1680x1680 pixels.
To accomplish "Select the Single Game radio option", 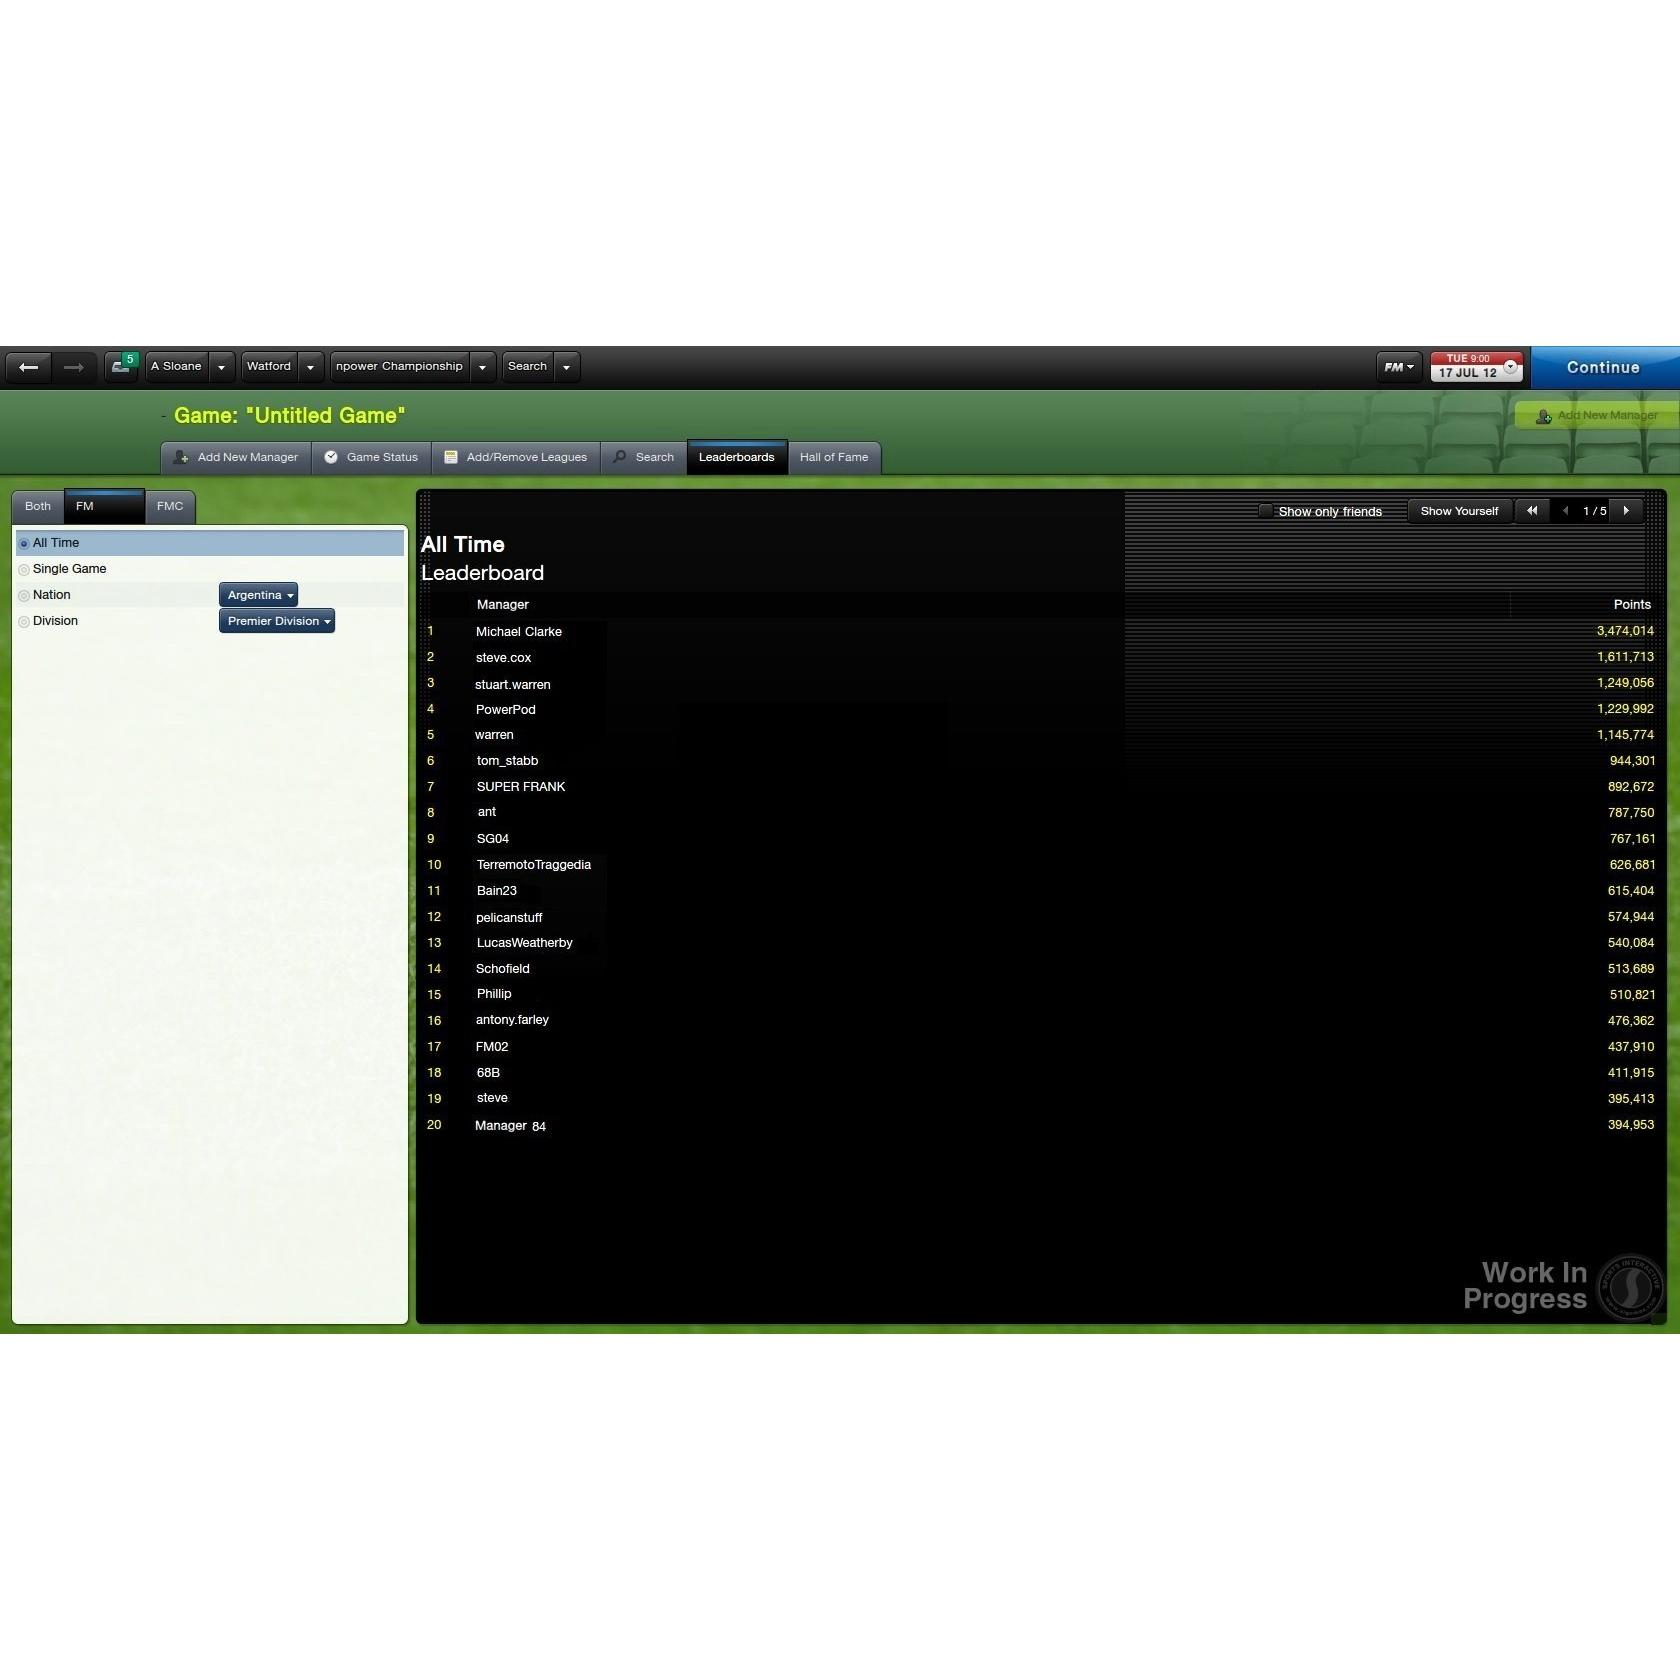I will 24,570.
